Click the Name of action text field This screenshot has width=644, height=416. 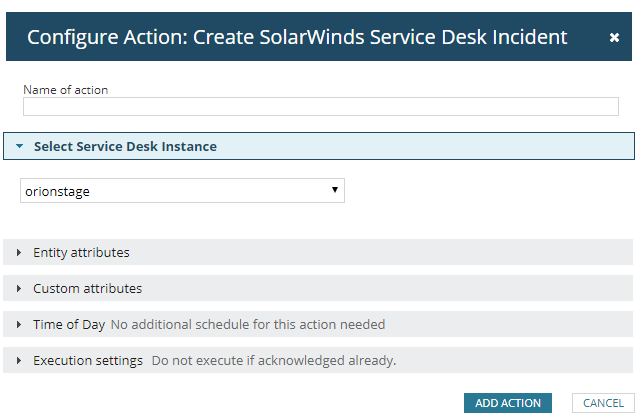(x=321, y=107)
